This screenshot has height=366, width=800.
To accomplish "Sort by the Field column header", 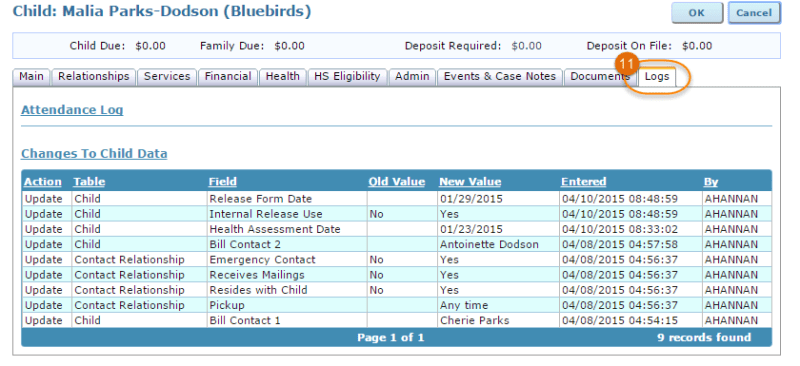I will point(222,182).
